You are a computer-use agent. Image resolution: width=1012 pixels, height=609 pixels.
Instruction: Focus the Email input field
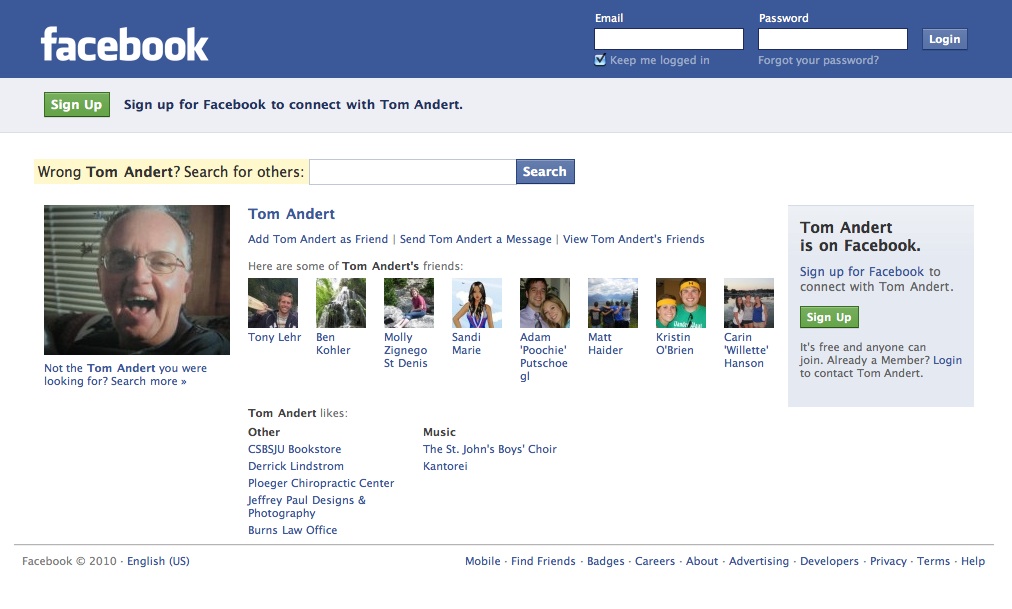click(669, 39)
